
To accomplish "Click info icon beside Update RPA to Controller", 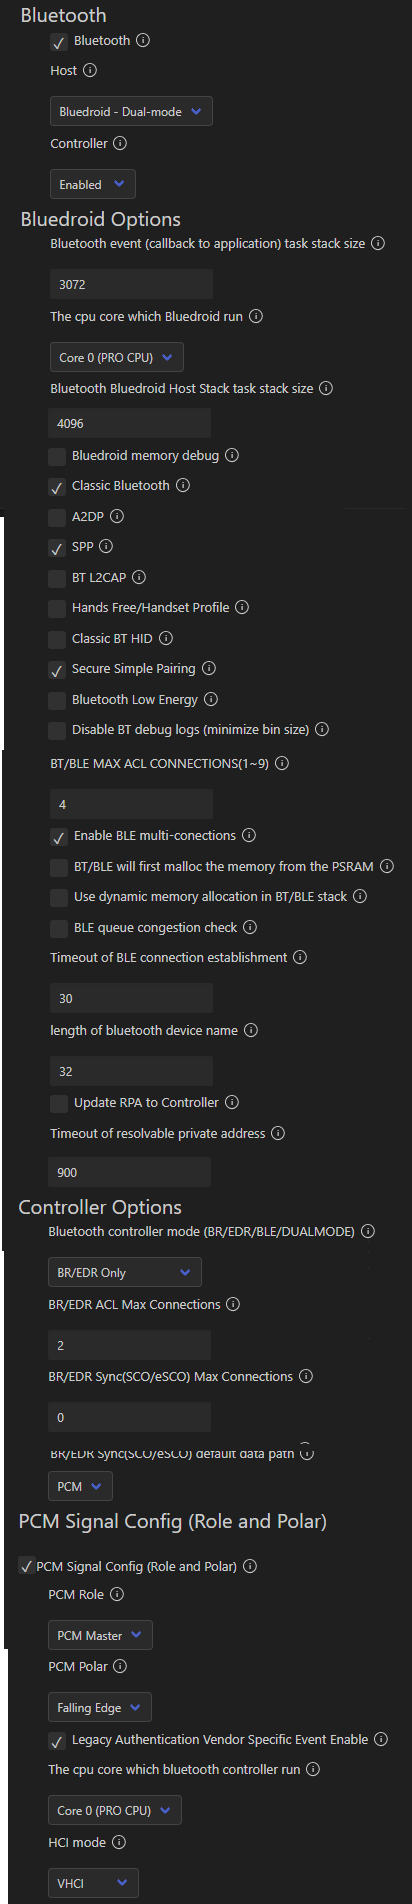I will tap(232, 1103).
